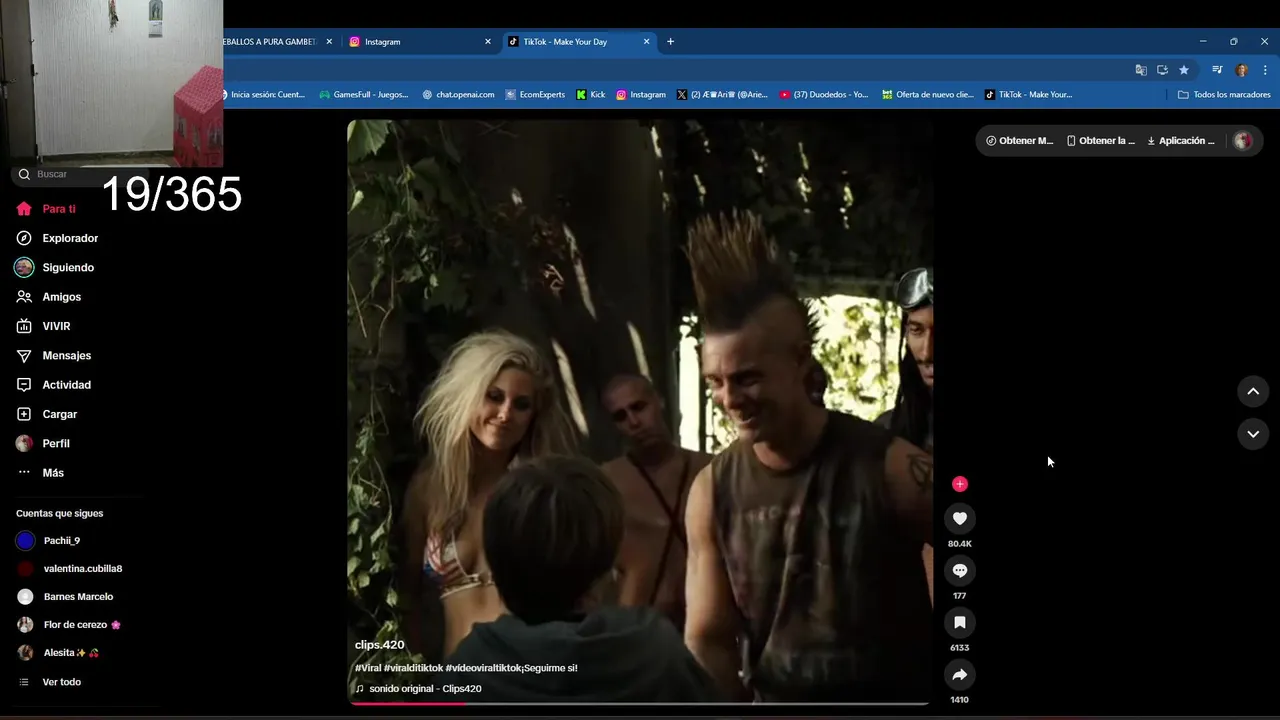Image resolution: width=1280 pixels, height=720 pixels.
Task: Open Todos los marcadores folder
Action: 1224,95
